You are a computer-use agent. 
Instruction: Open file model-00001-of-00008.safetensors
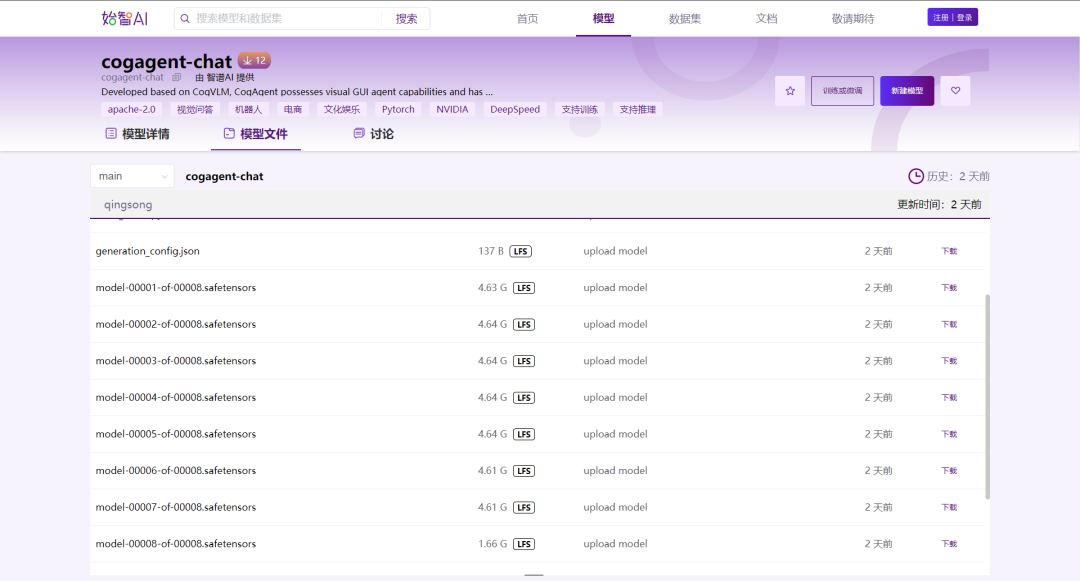[176, 288]
